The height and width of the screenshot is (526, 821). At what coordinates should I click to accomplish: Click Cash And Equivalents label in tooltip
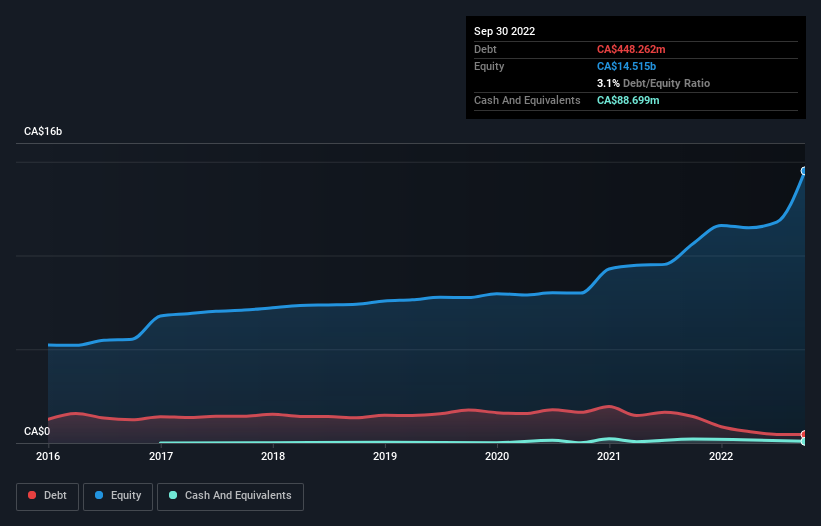point(527,100)
